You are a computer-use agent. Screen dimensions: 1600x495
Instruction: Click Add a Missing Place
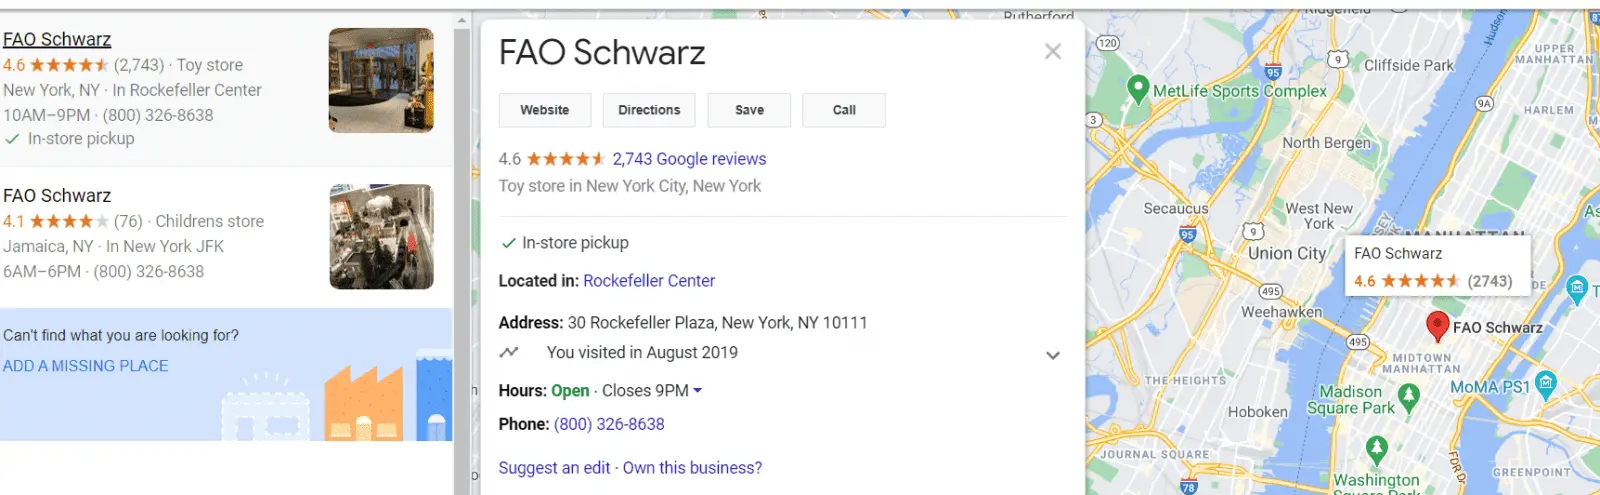[x=86, y=366]
